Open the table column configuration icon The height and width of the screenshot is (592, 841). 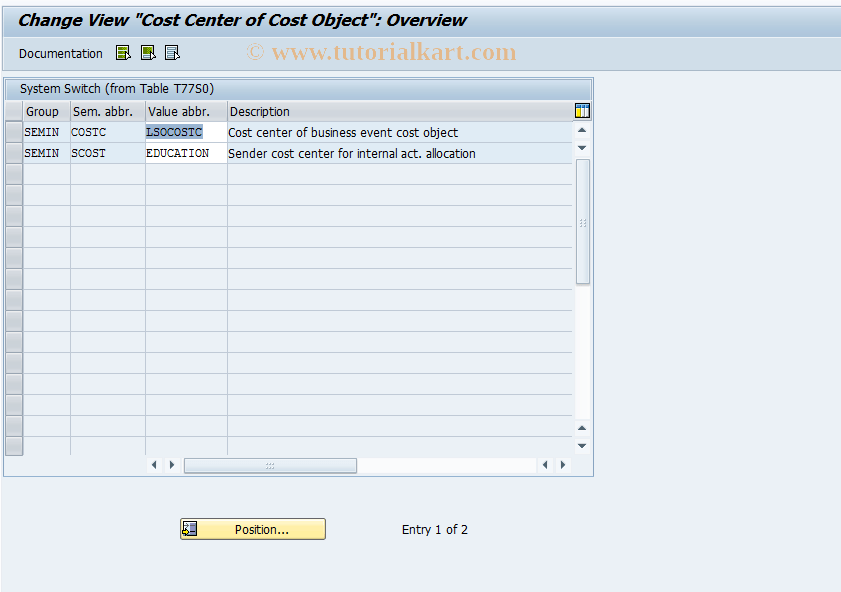[x=581, y=111]
